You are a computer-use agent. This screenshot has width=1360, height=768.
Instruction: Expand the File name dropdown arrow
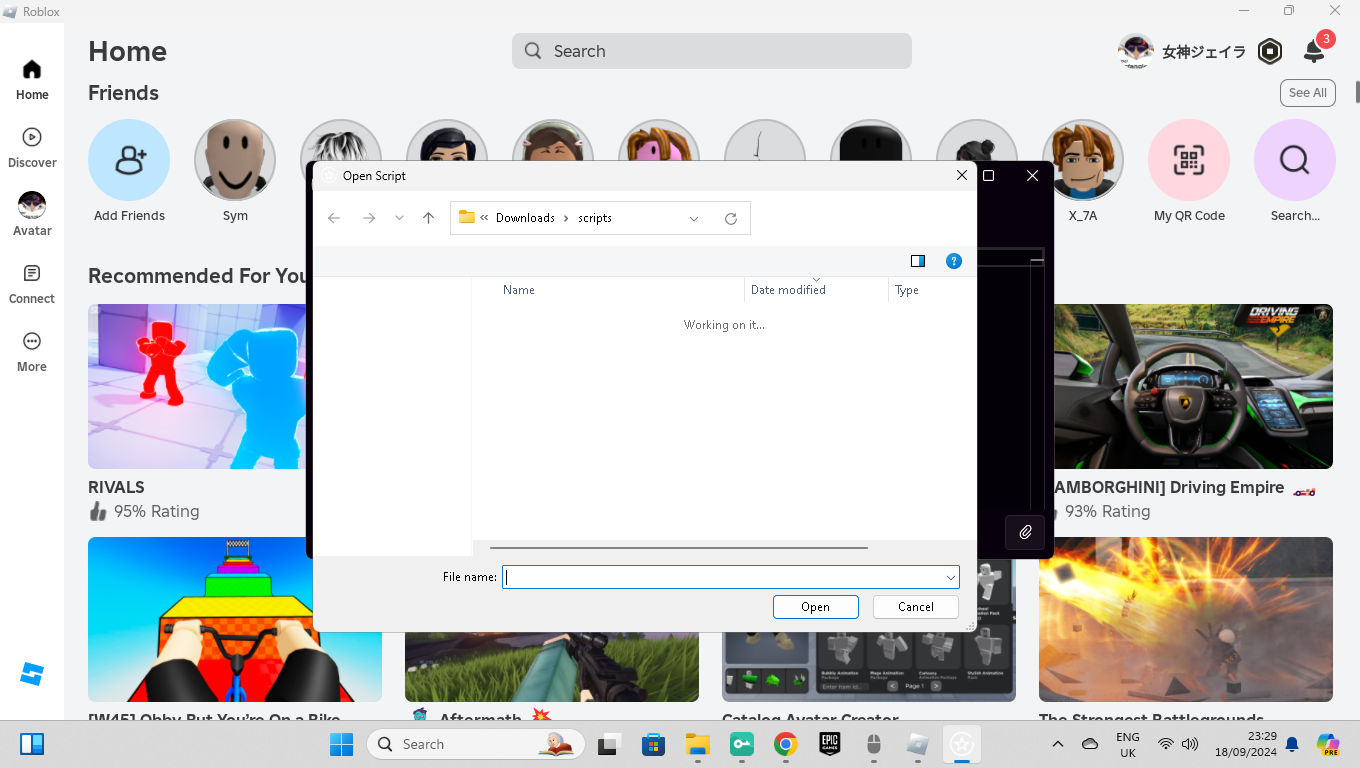click(x=950, y=577)
